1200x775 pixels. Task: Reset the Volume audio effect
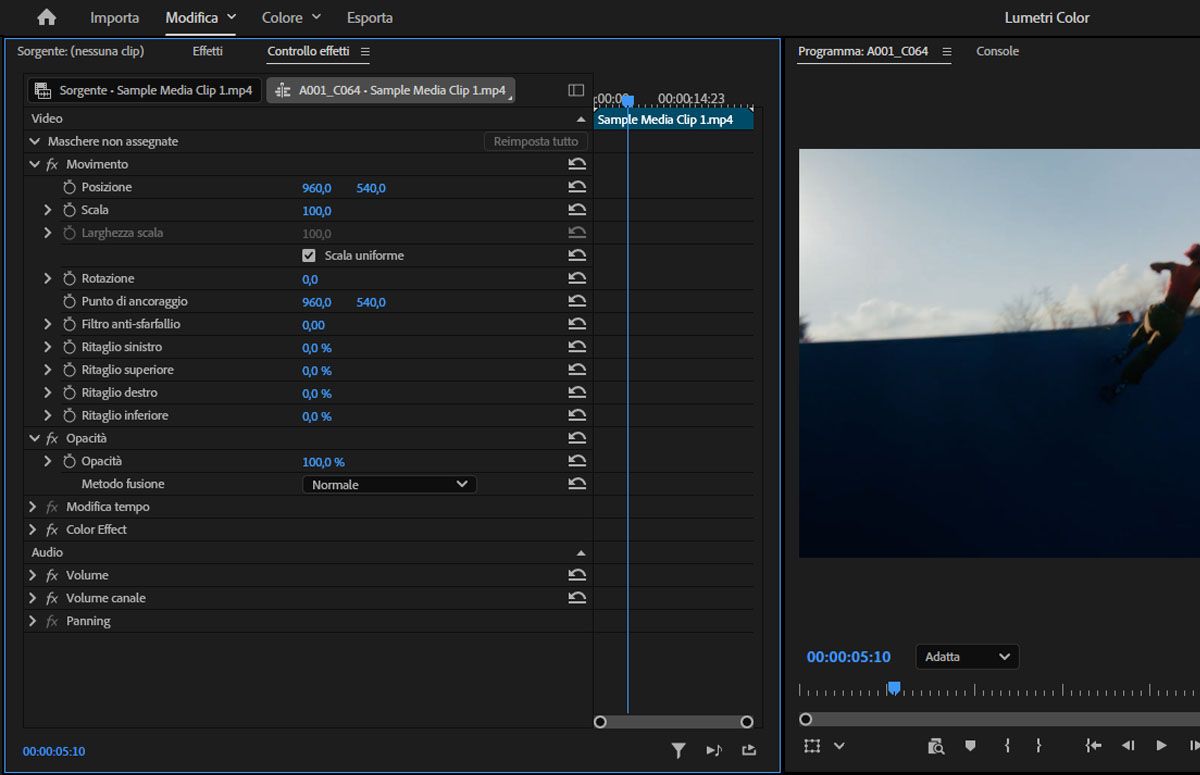click(577, 575)
